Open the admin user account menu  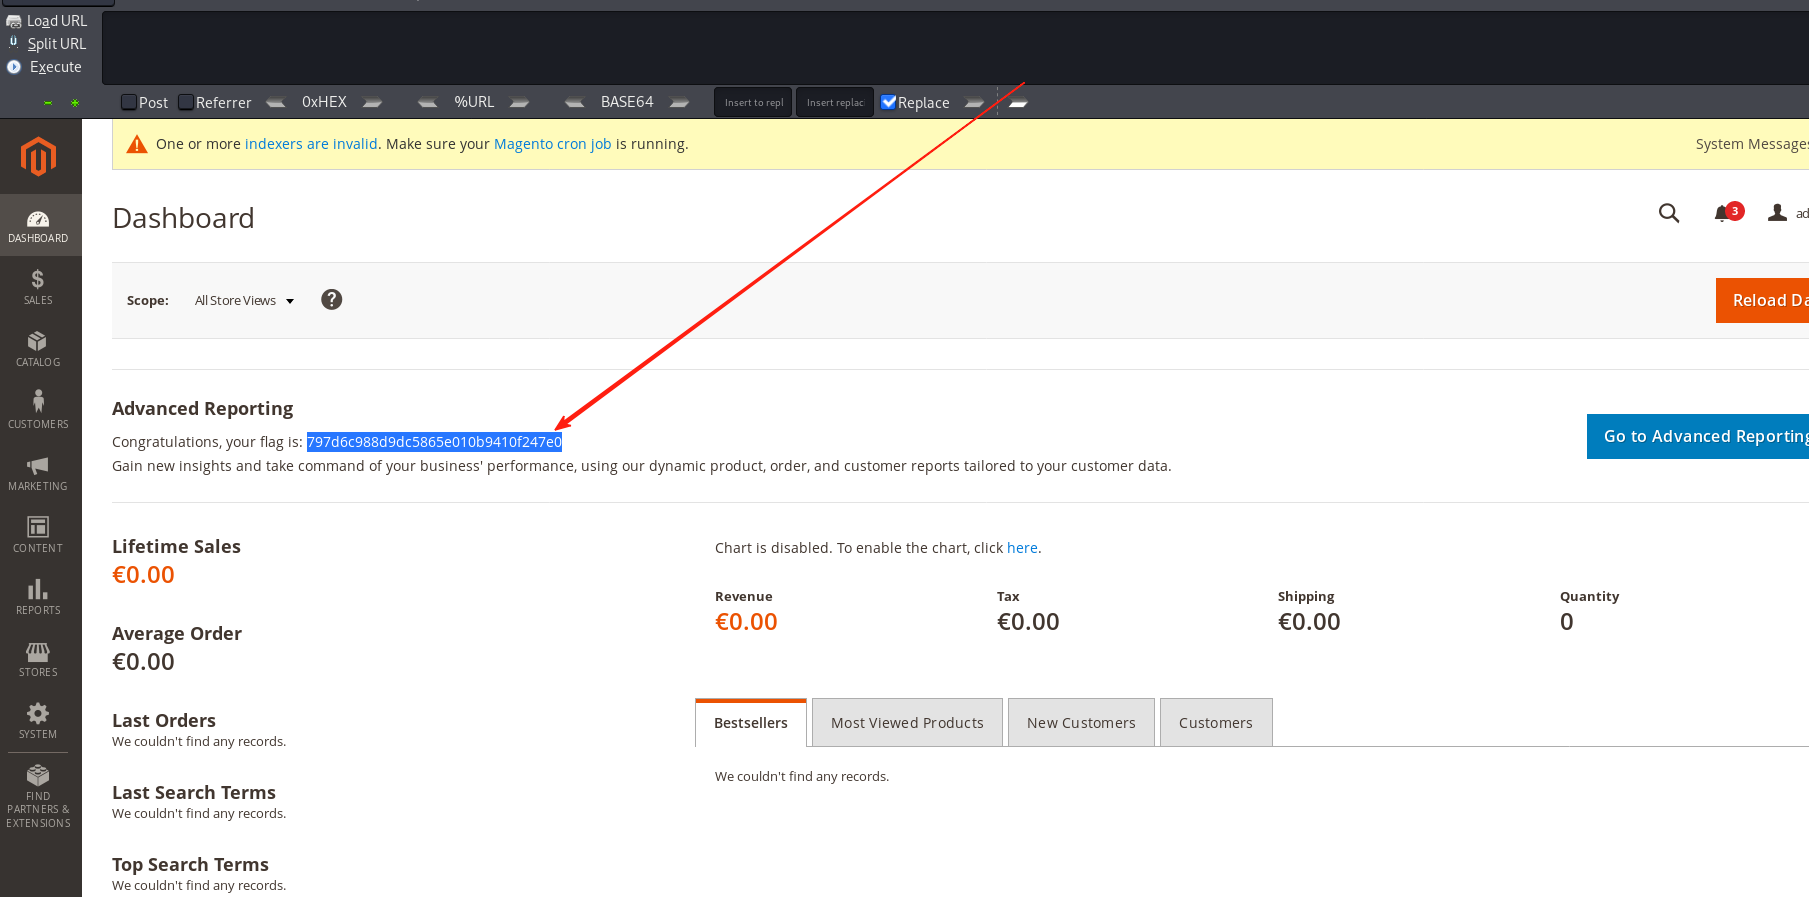click(1787, 213)
